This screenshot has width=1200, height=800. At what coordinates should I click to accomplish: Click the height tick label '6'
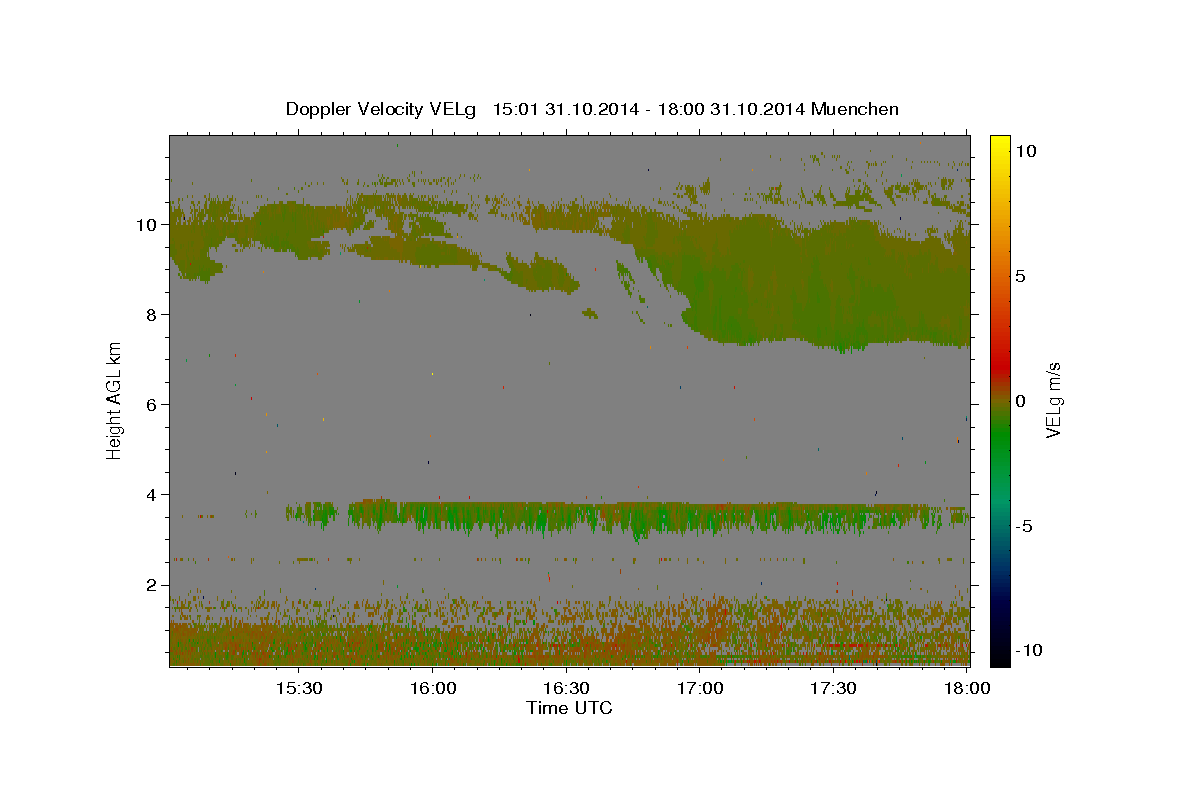coord(152,405)
